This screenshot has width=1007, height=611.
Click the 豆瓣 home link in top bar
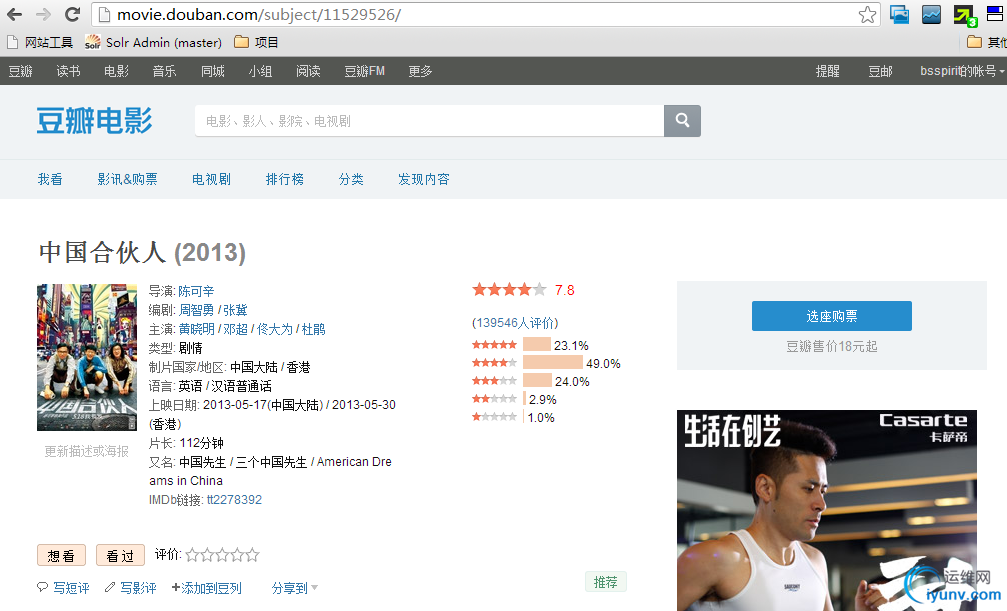click(21, 71)
